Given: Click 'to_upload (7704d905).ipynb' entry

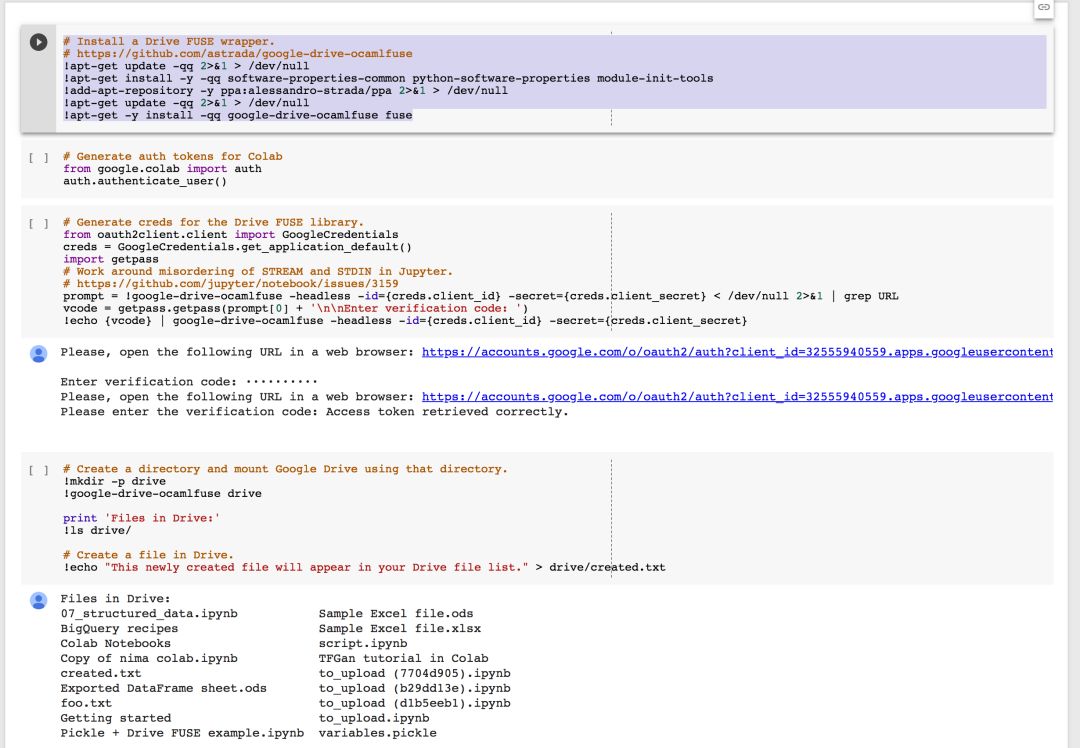Looking at the screenshot, I should tap(415, 674).
